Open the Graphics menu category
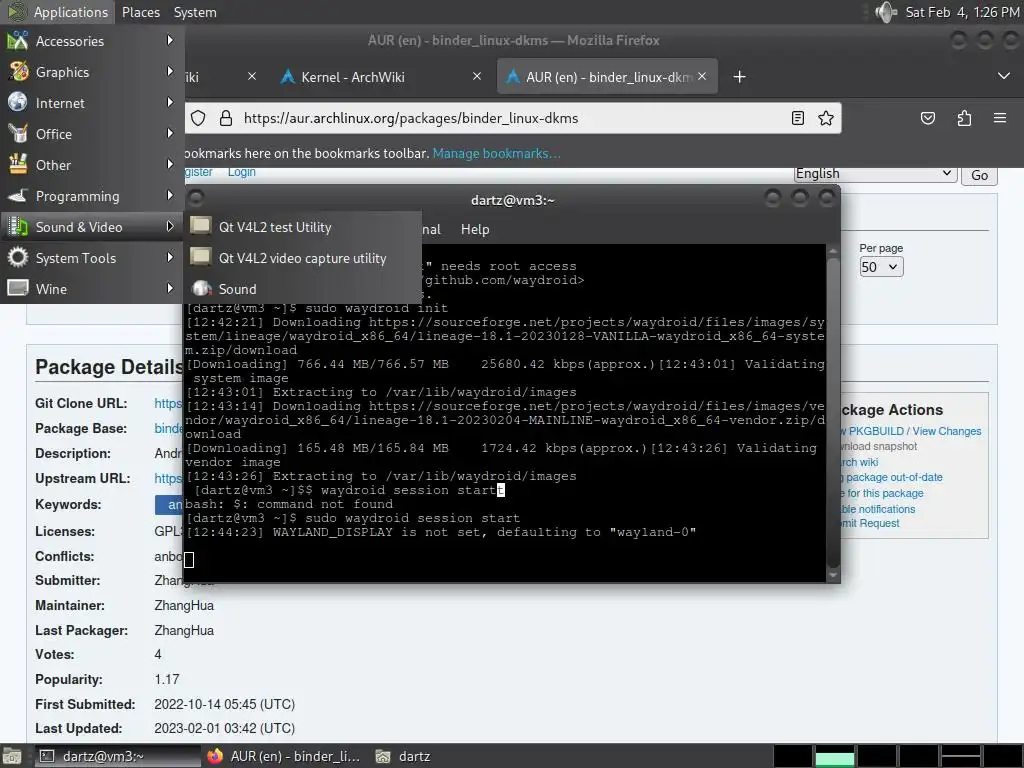Screen dimensions: 1024x768 click(91, 72)
